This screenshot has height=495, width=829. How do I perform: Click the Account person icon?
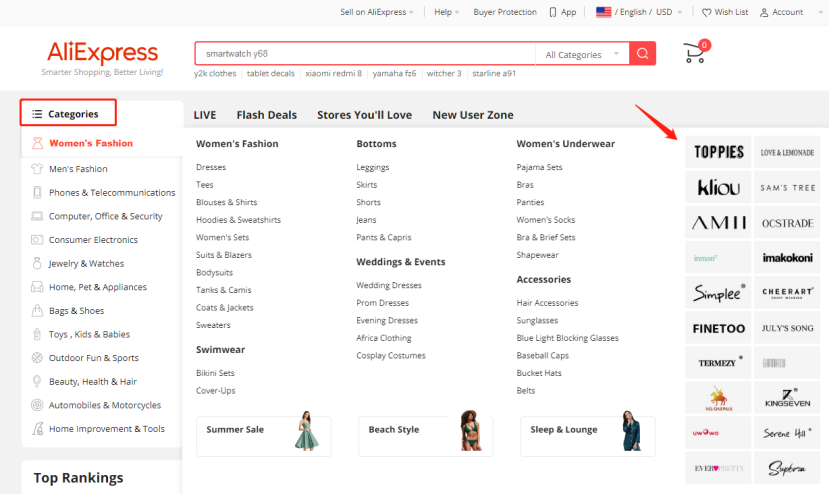pyautogui.click(x=765, y=12)
